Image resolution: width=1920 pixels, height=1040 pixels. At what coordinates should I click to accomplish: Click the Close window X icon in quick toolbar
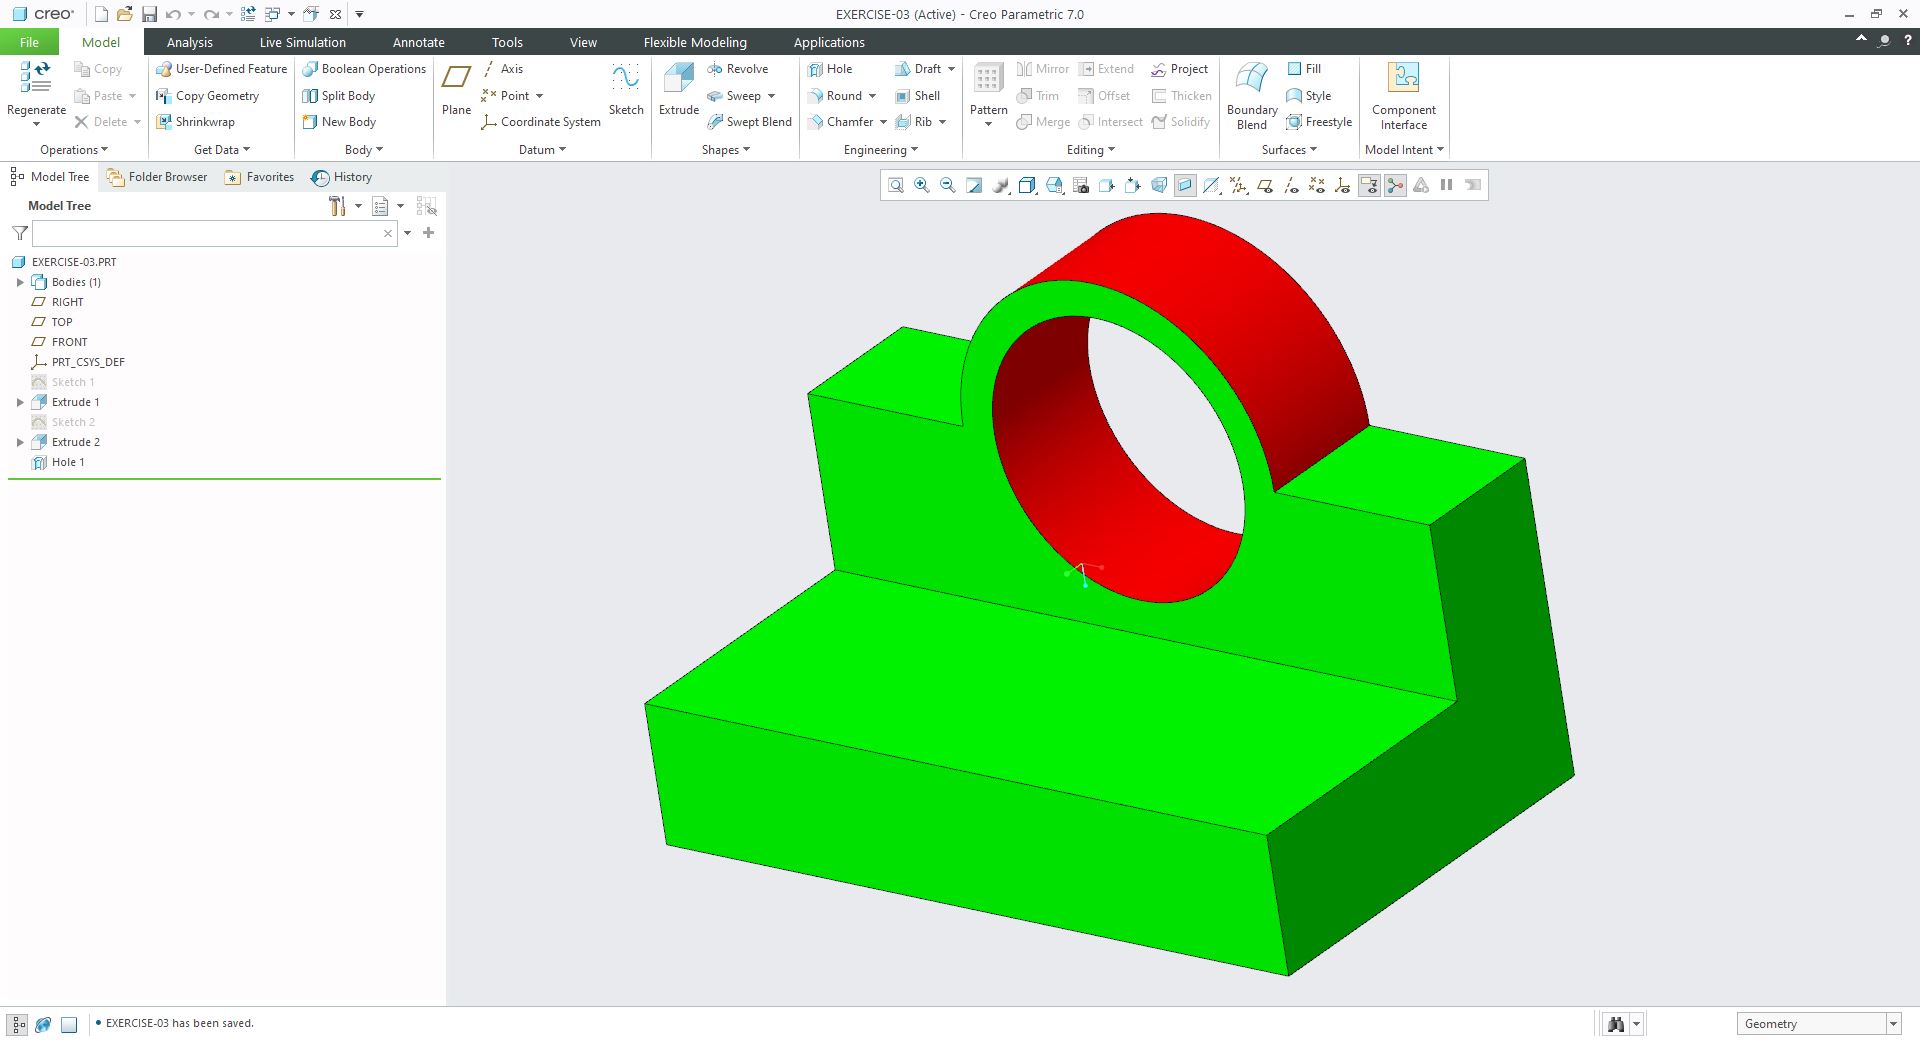click(336, 14)
